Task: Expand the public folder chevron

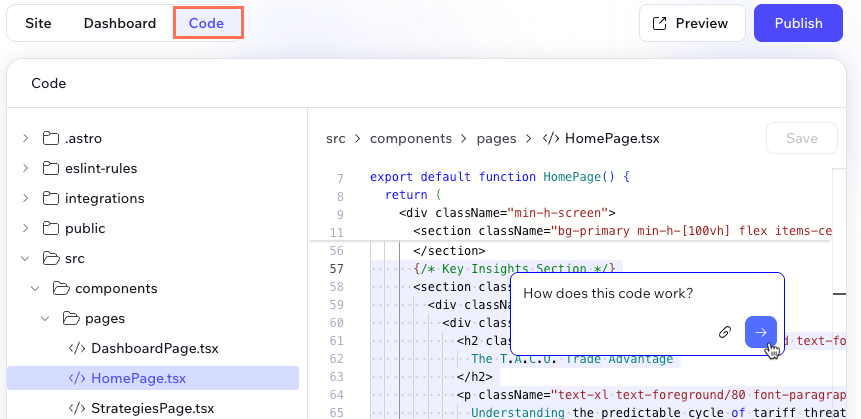Action: point(25,228)
